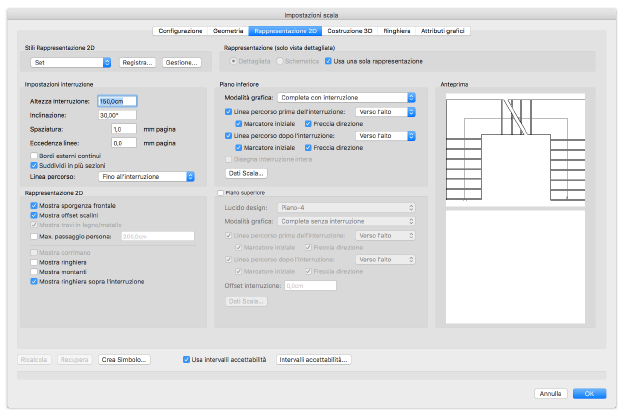Open Piano superiore Modalità grafica dropdown
624x416 pixels.
346,221
